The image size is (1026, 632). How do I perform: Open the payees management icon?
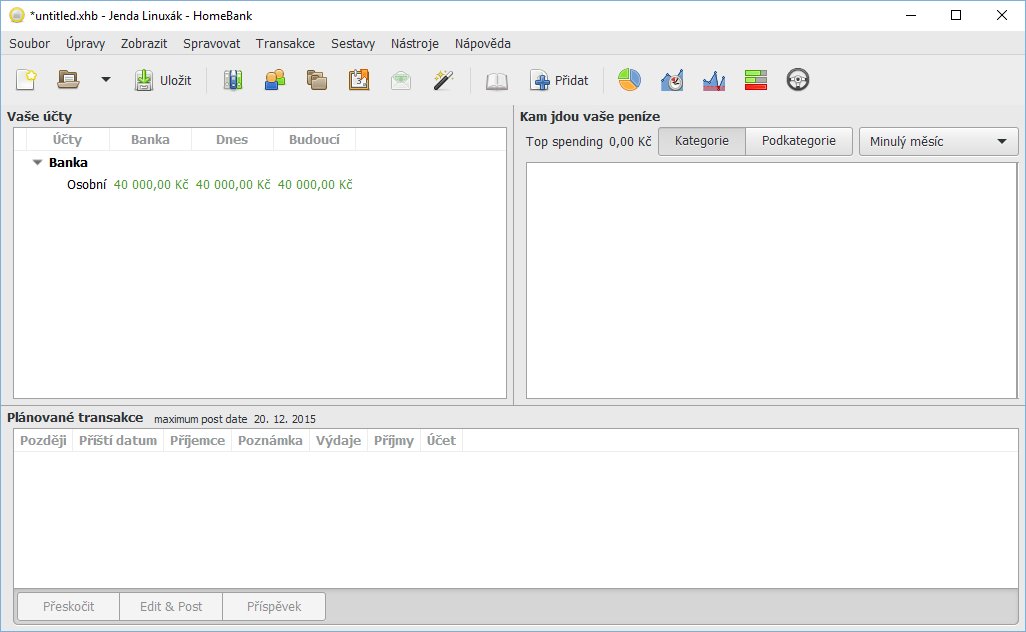[x=275, y=80]
